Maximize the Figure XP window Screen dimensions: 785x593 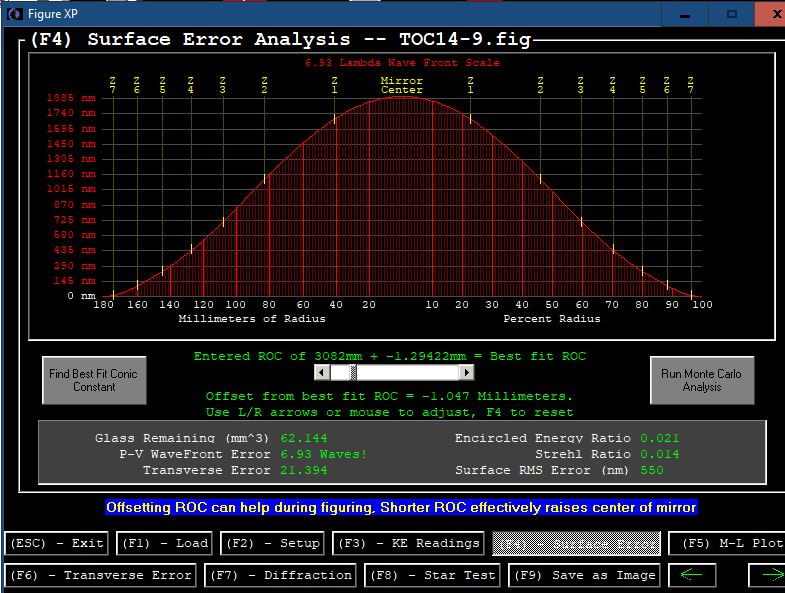731,14
